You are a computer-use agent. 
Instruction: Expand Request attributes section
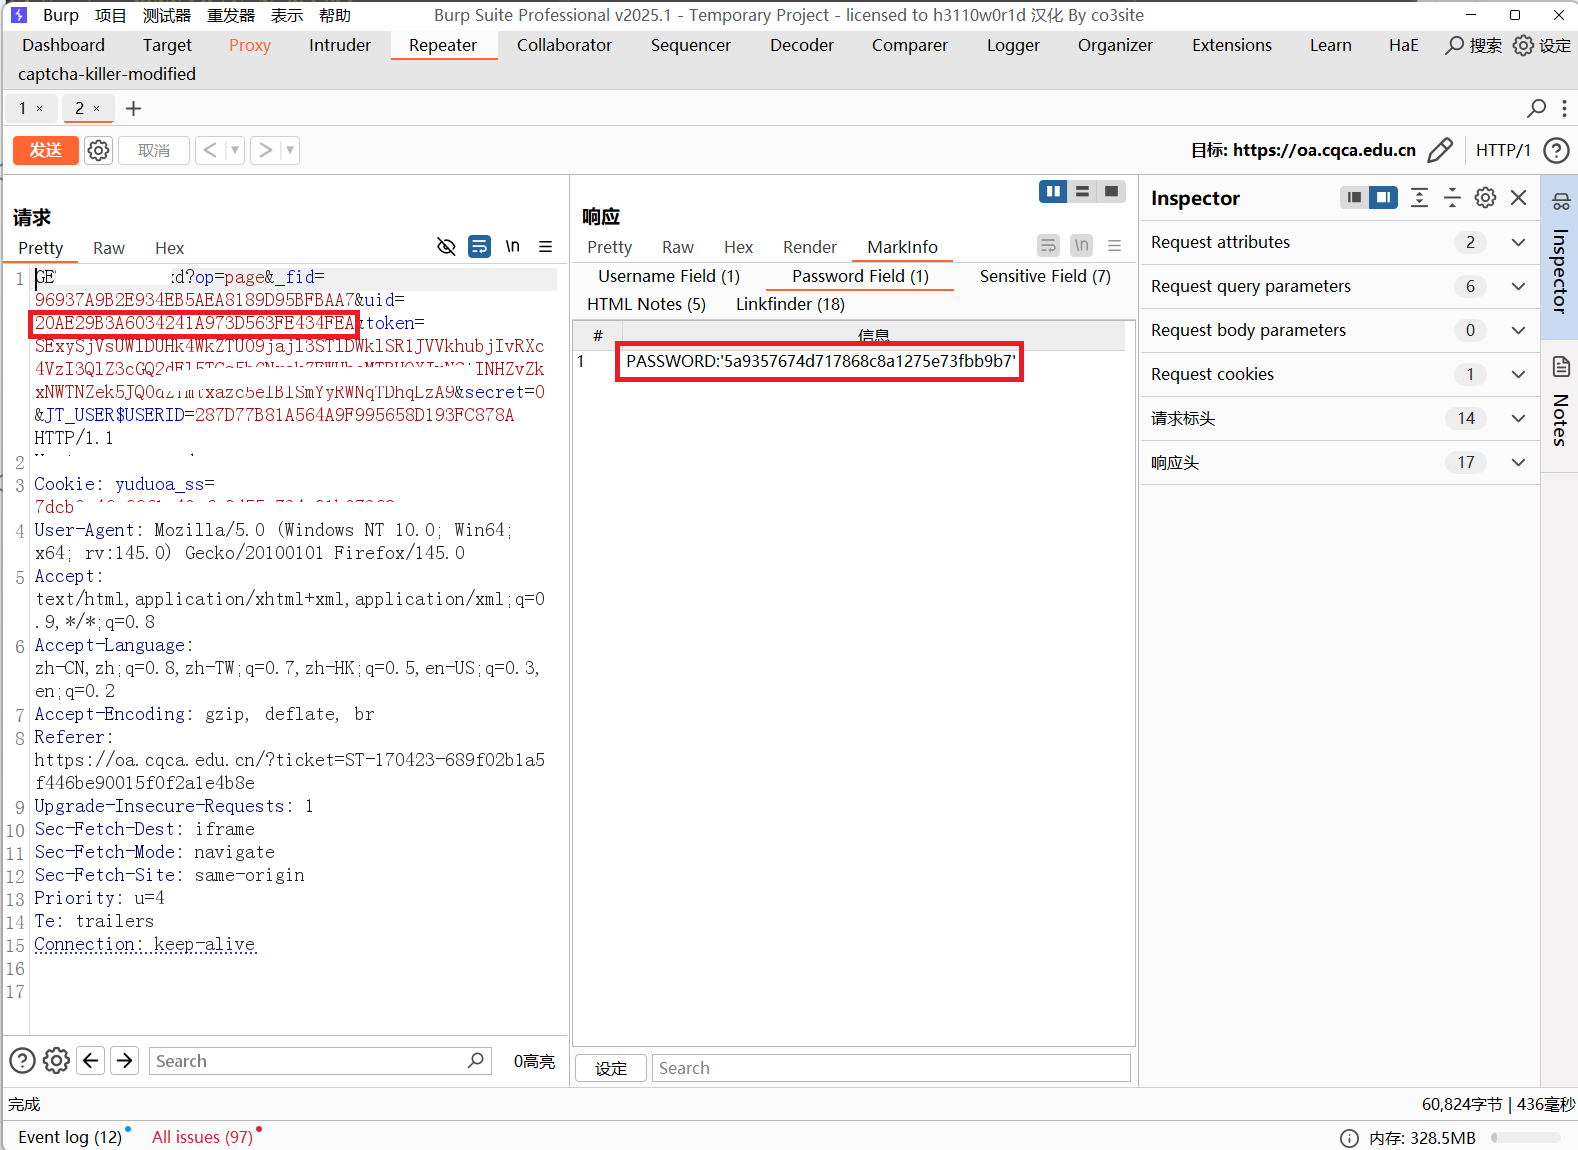[x=1518, y=242]
